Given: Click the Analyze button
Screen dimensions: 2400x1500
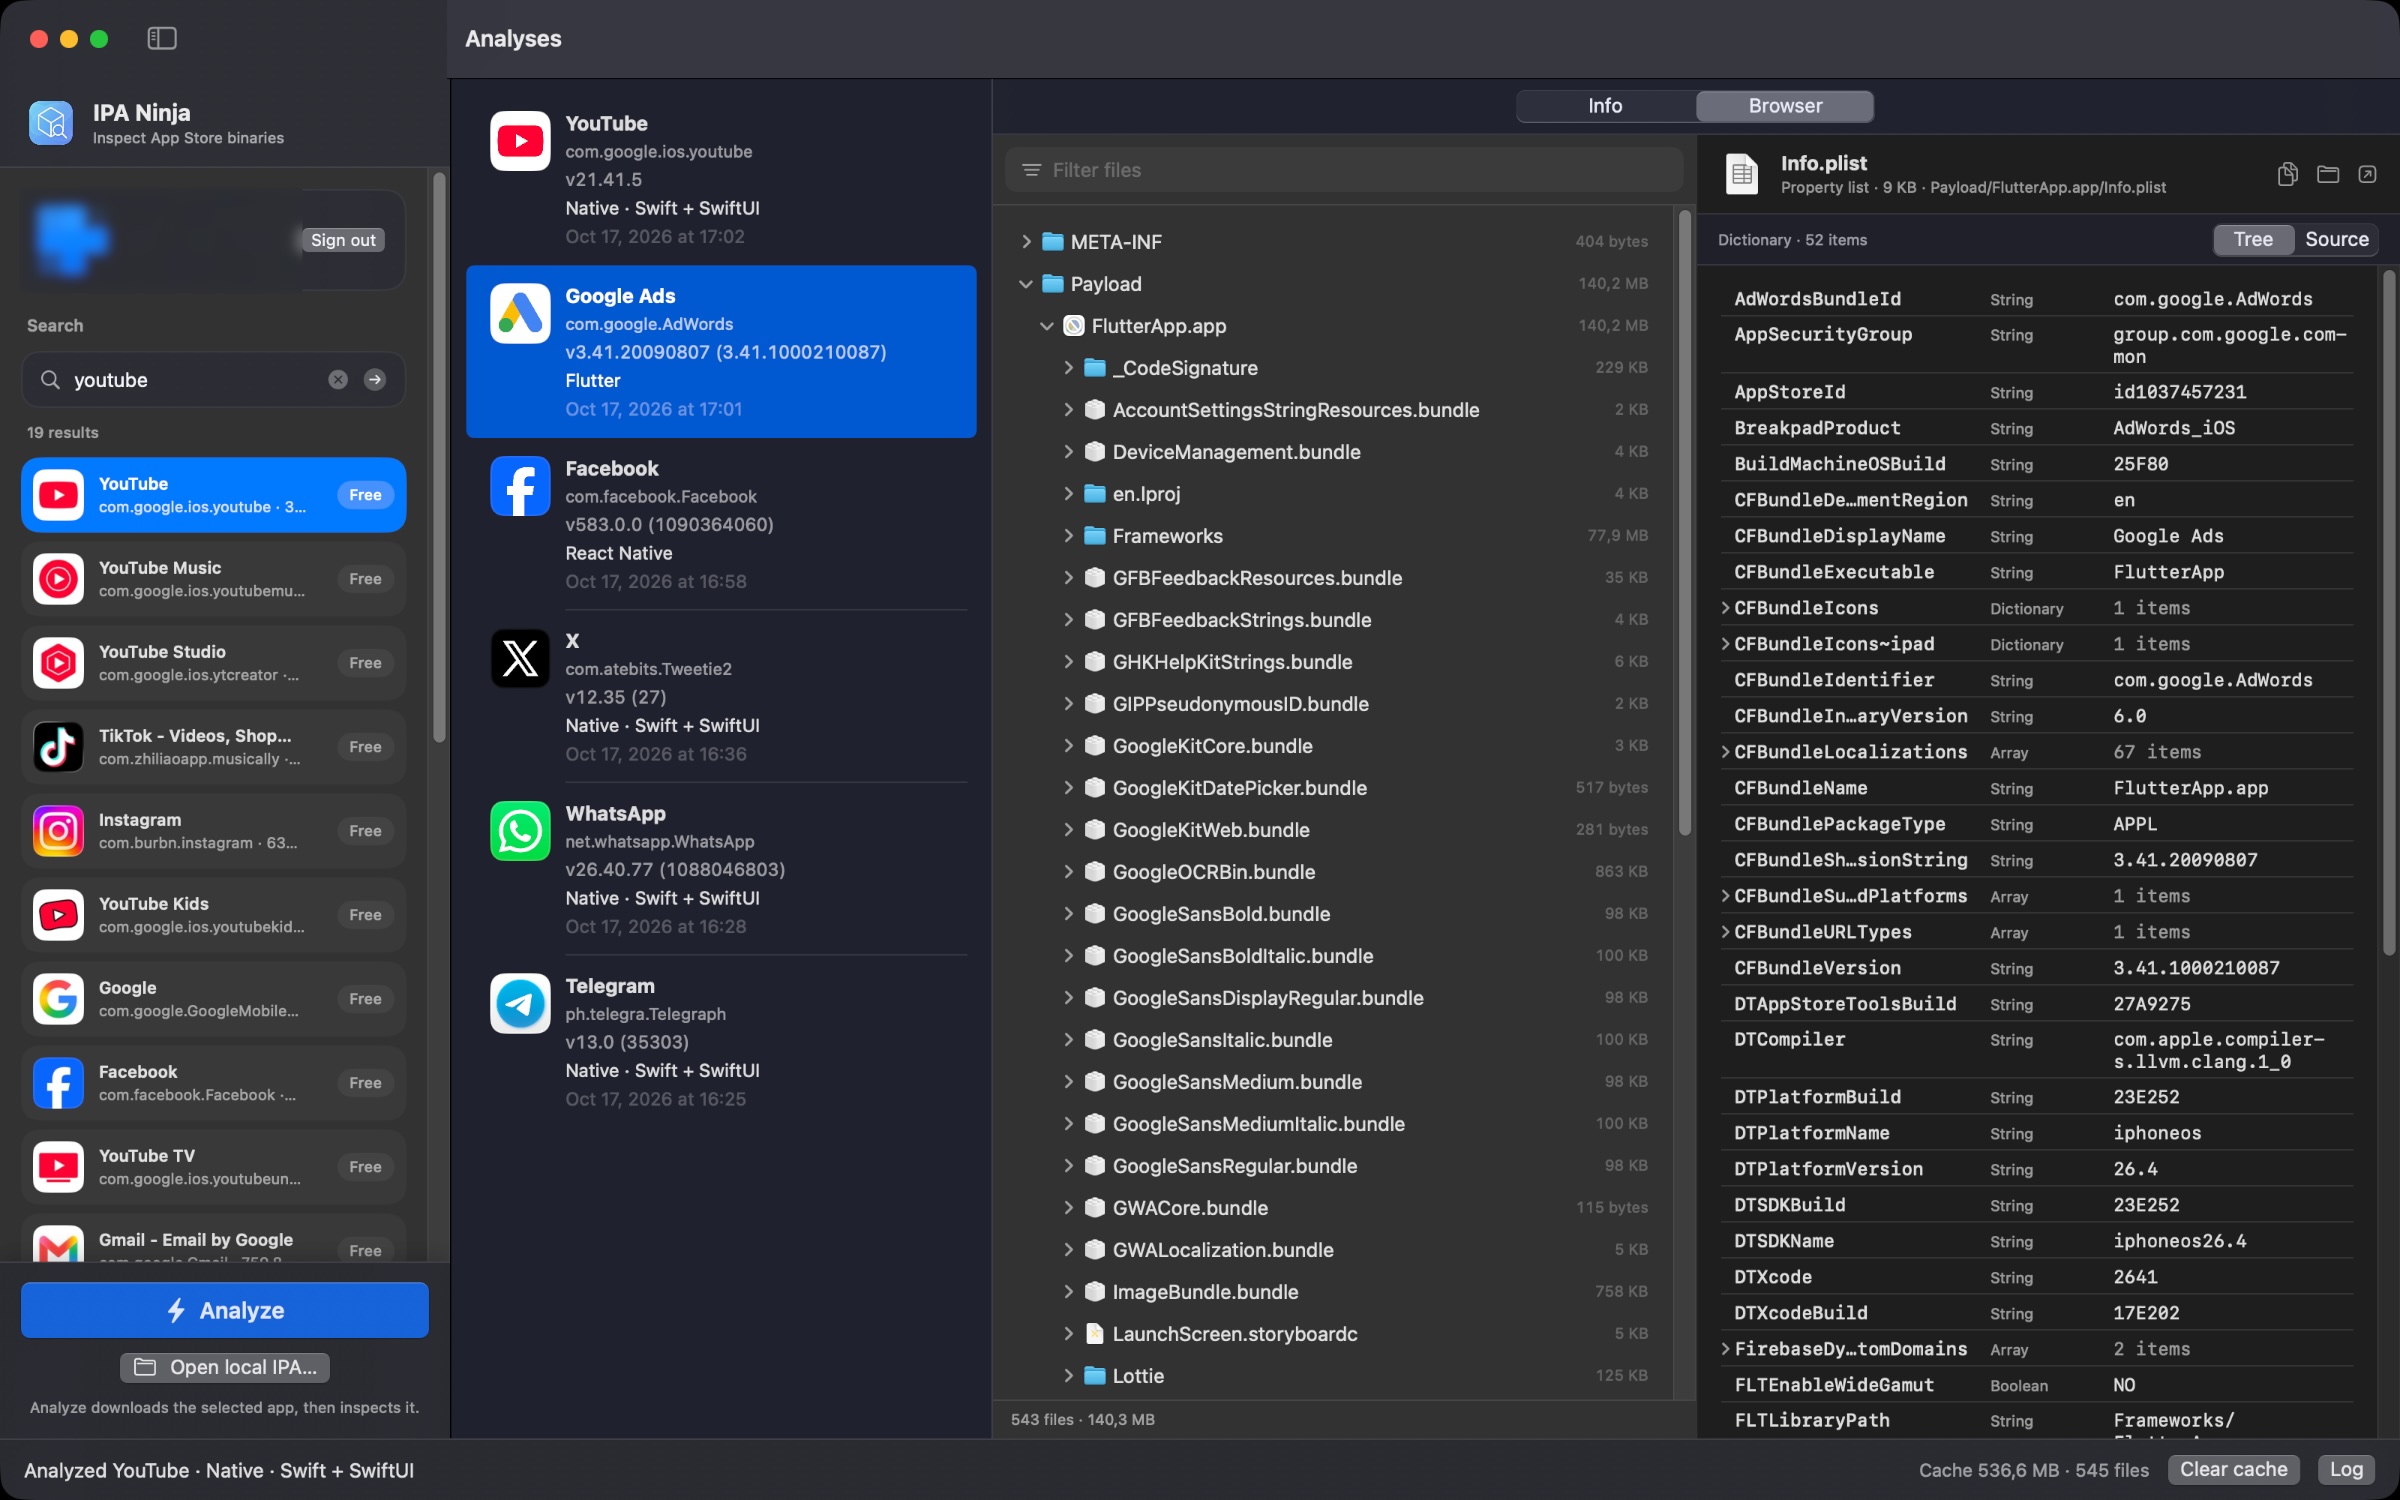Looking at the screenshot, I should click(x=225, y=1310).
